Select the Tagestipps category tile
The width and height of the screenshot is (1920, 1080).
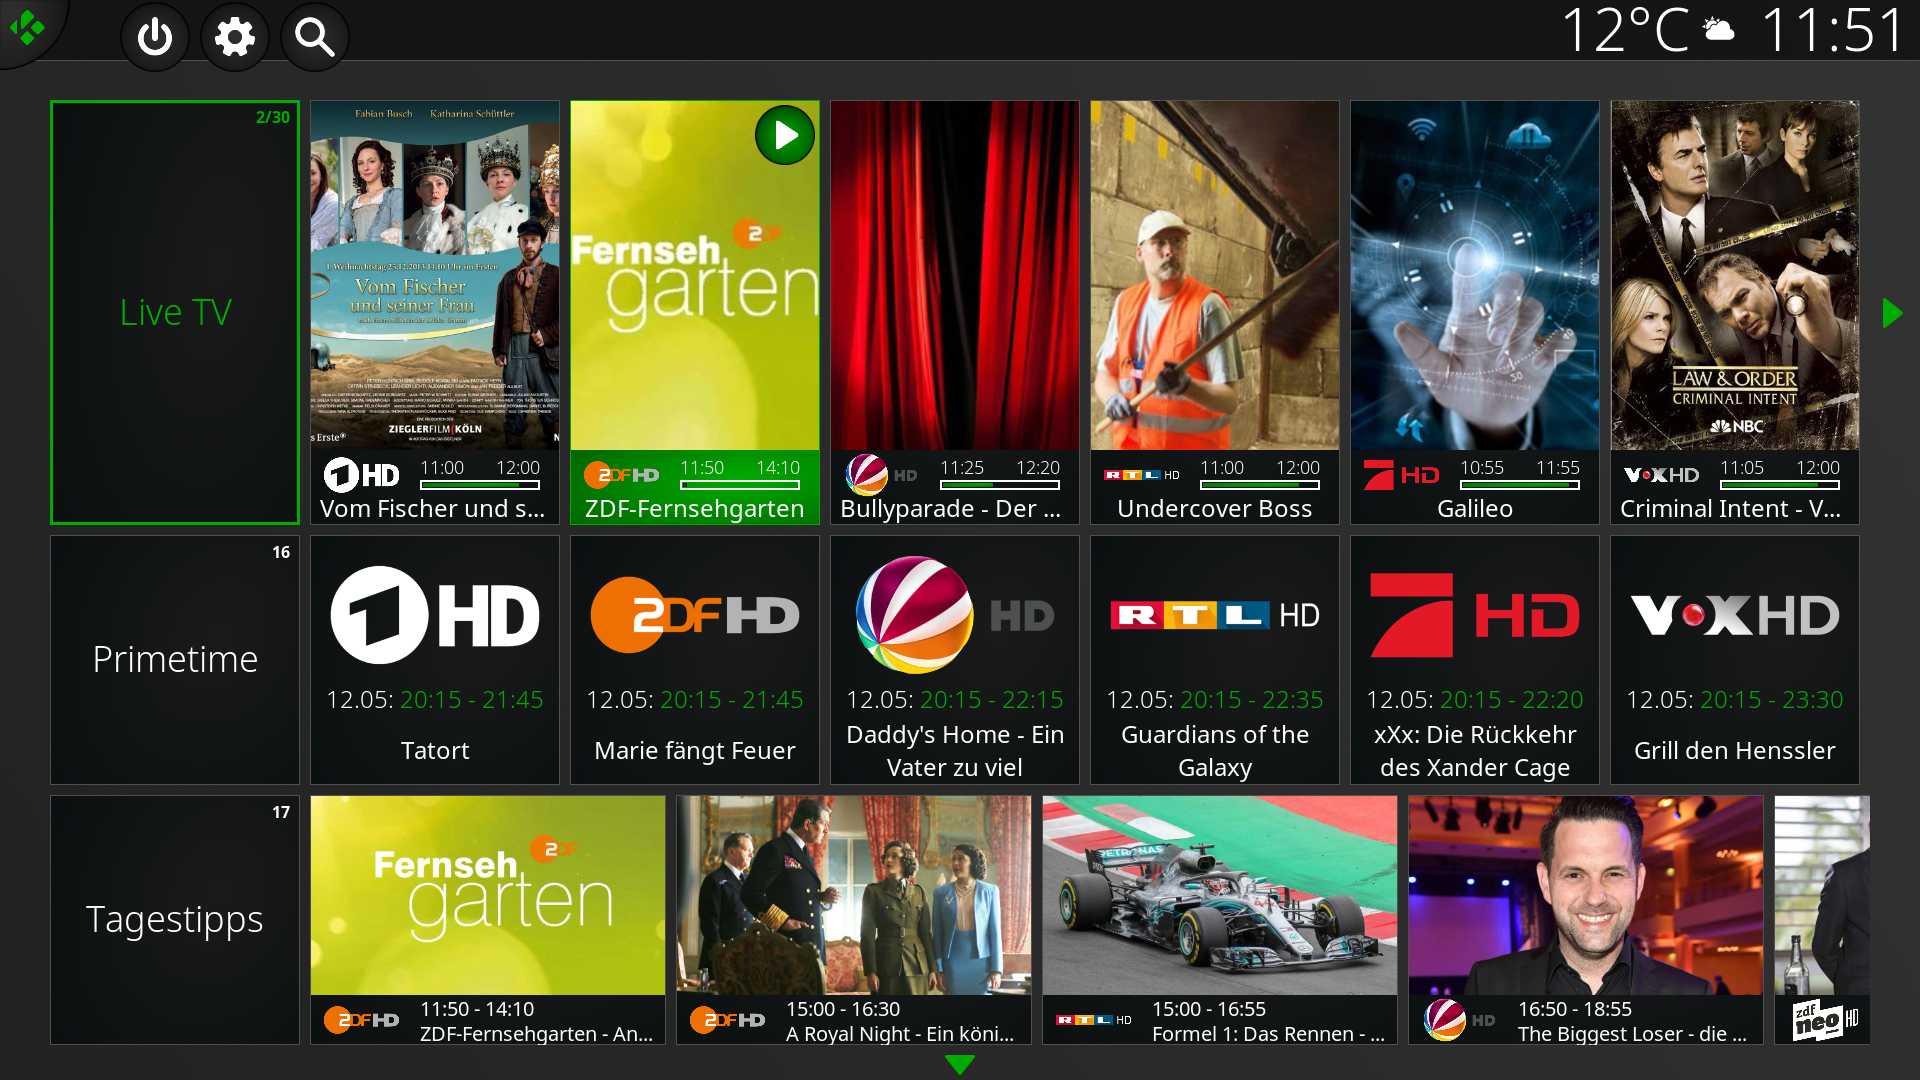pyautogui.click(x=175, y=920)
